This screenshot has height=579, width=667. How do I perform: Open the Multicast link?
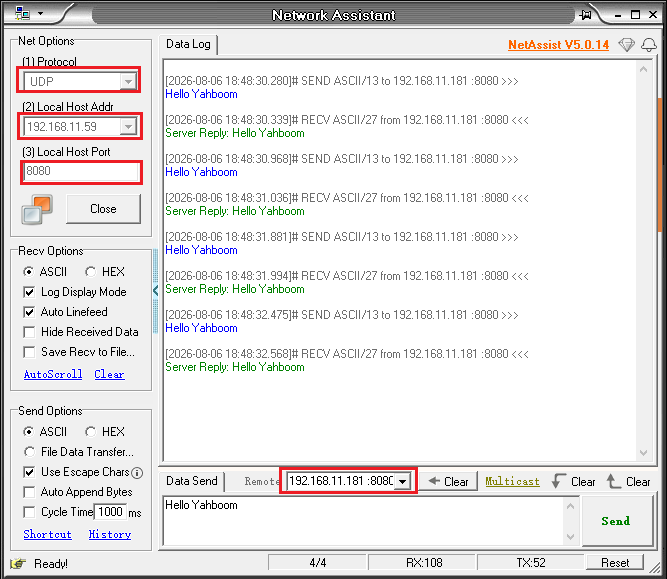tap(513, 481)
